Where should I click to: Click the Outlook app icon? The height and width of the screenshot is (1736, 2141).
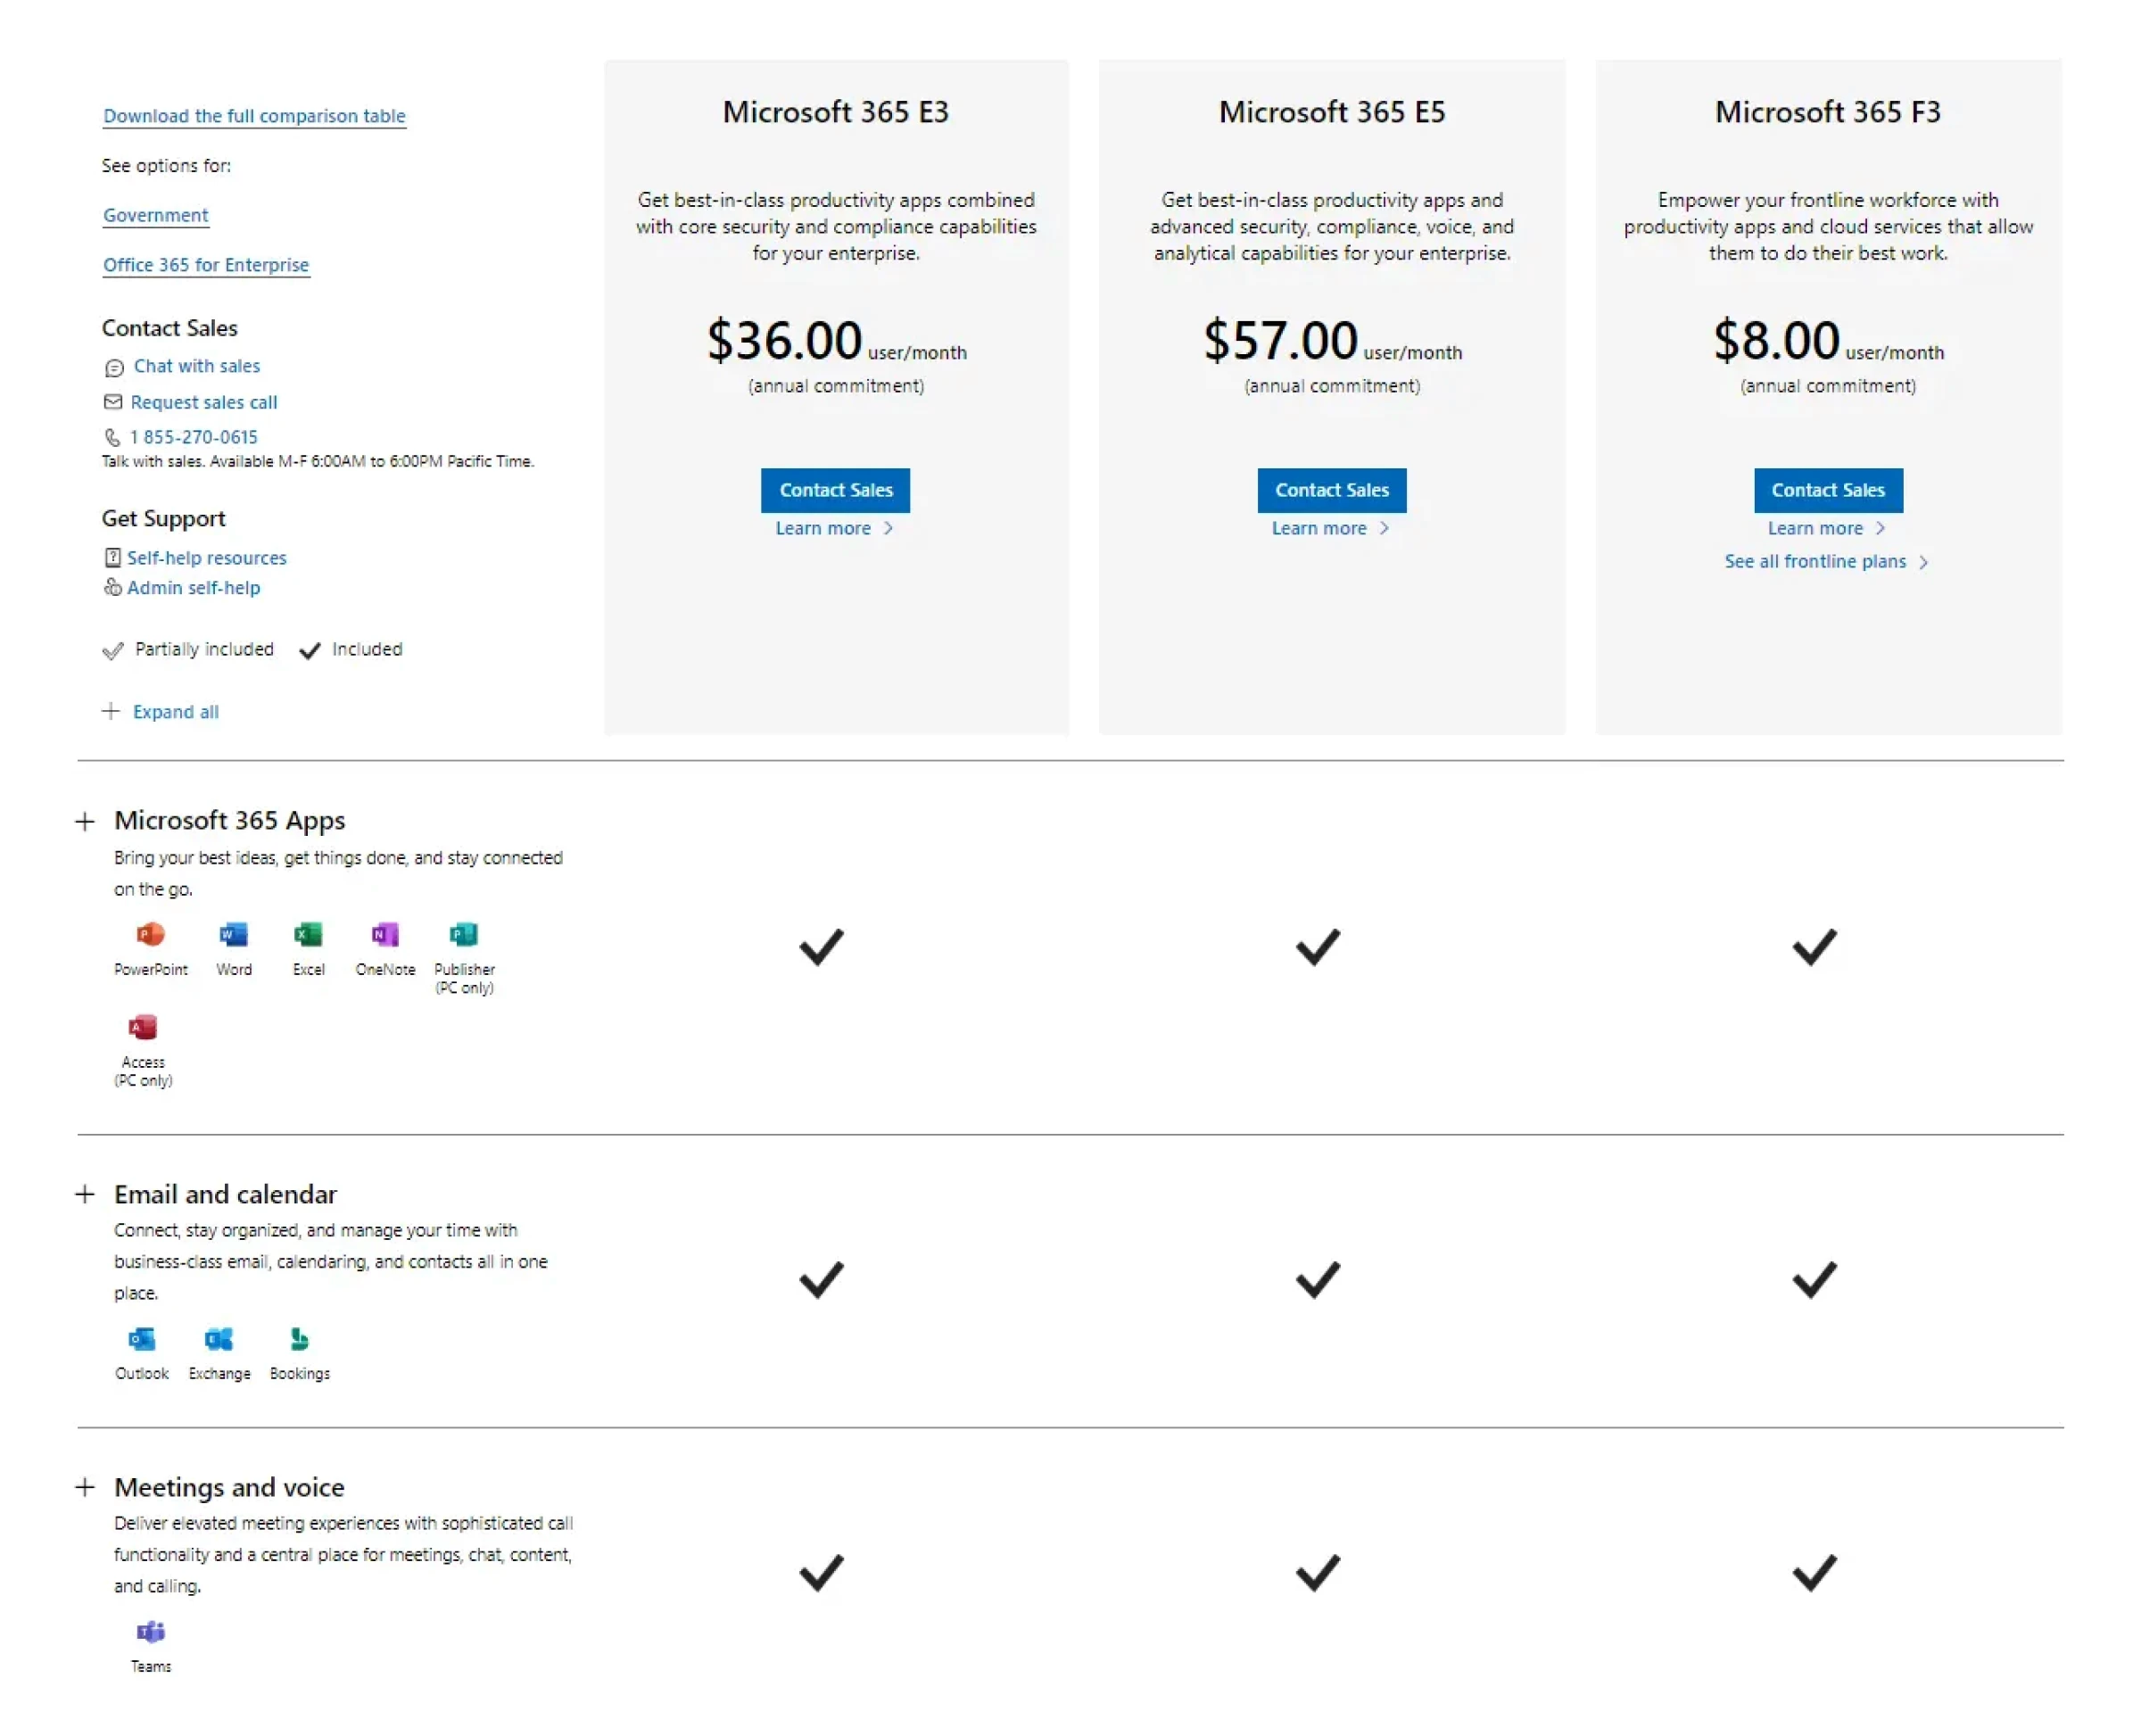point(142,1338)
